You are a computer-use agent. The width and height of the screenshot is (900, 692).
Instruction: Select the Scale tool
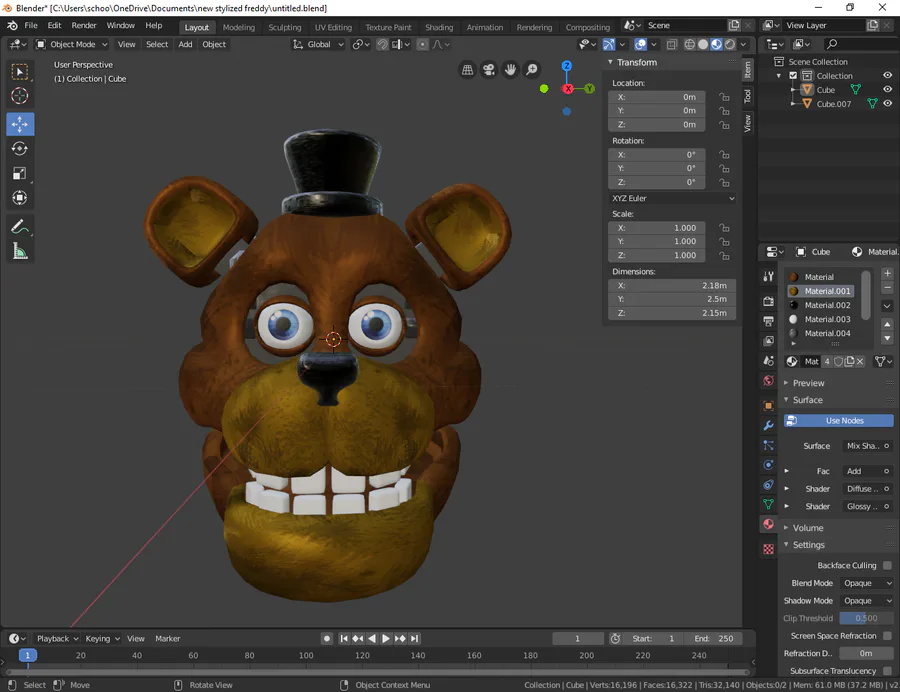[20, 173]
